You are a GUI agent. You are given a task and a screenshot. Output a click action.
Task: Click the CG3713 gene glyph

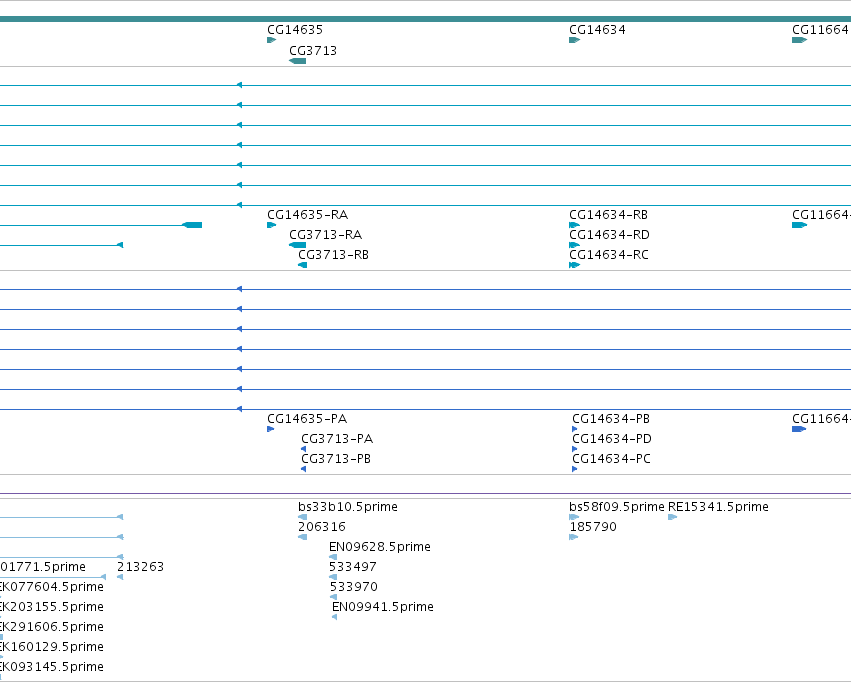coord(297,61)
